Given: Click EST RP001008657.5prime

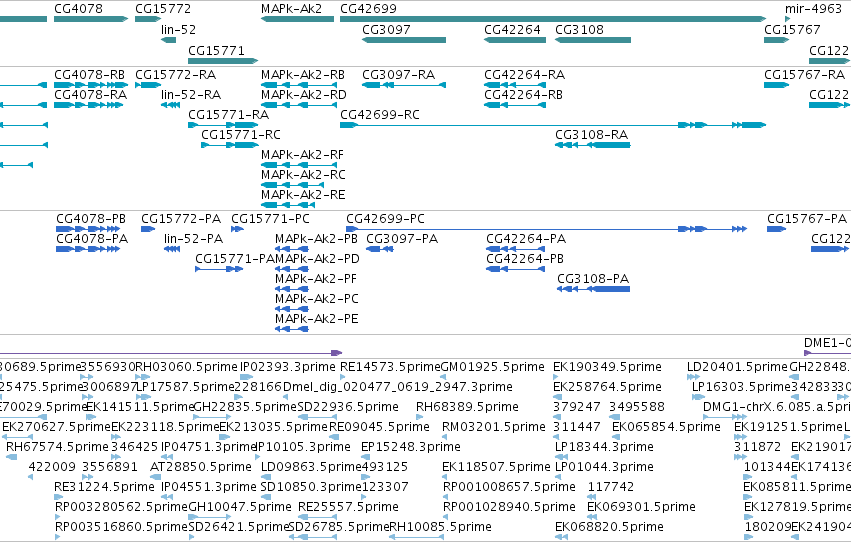Looking at the screenshot, I should tap(509, 488).
